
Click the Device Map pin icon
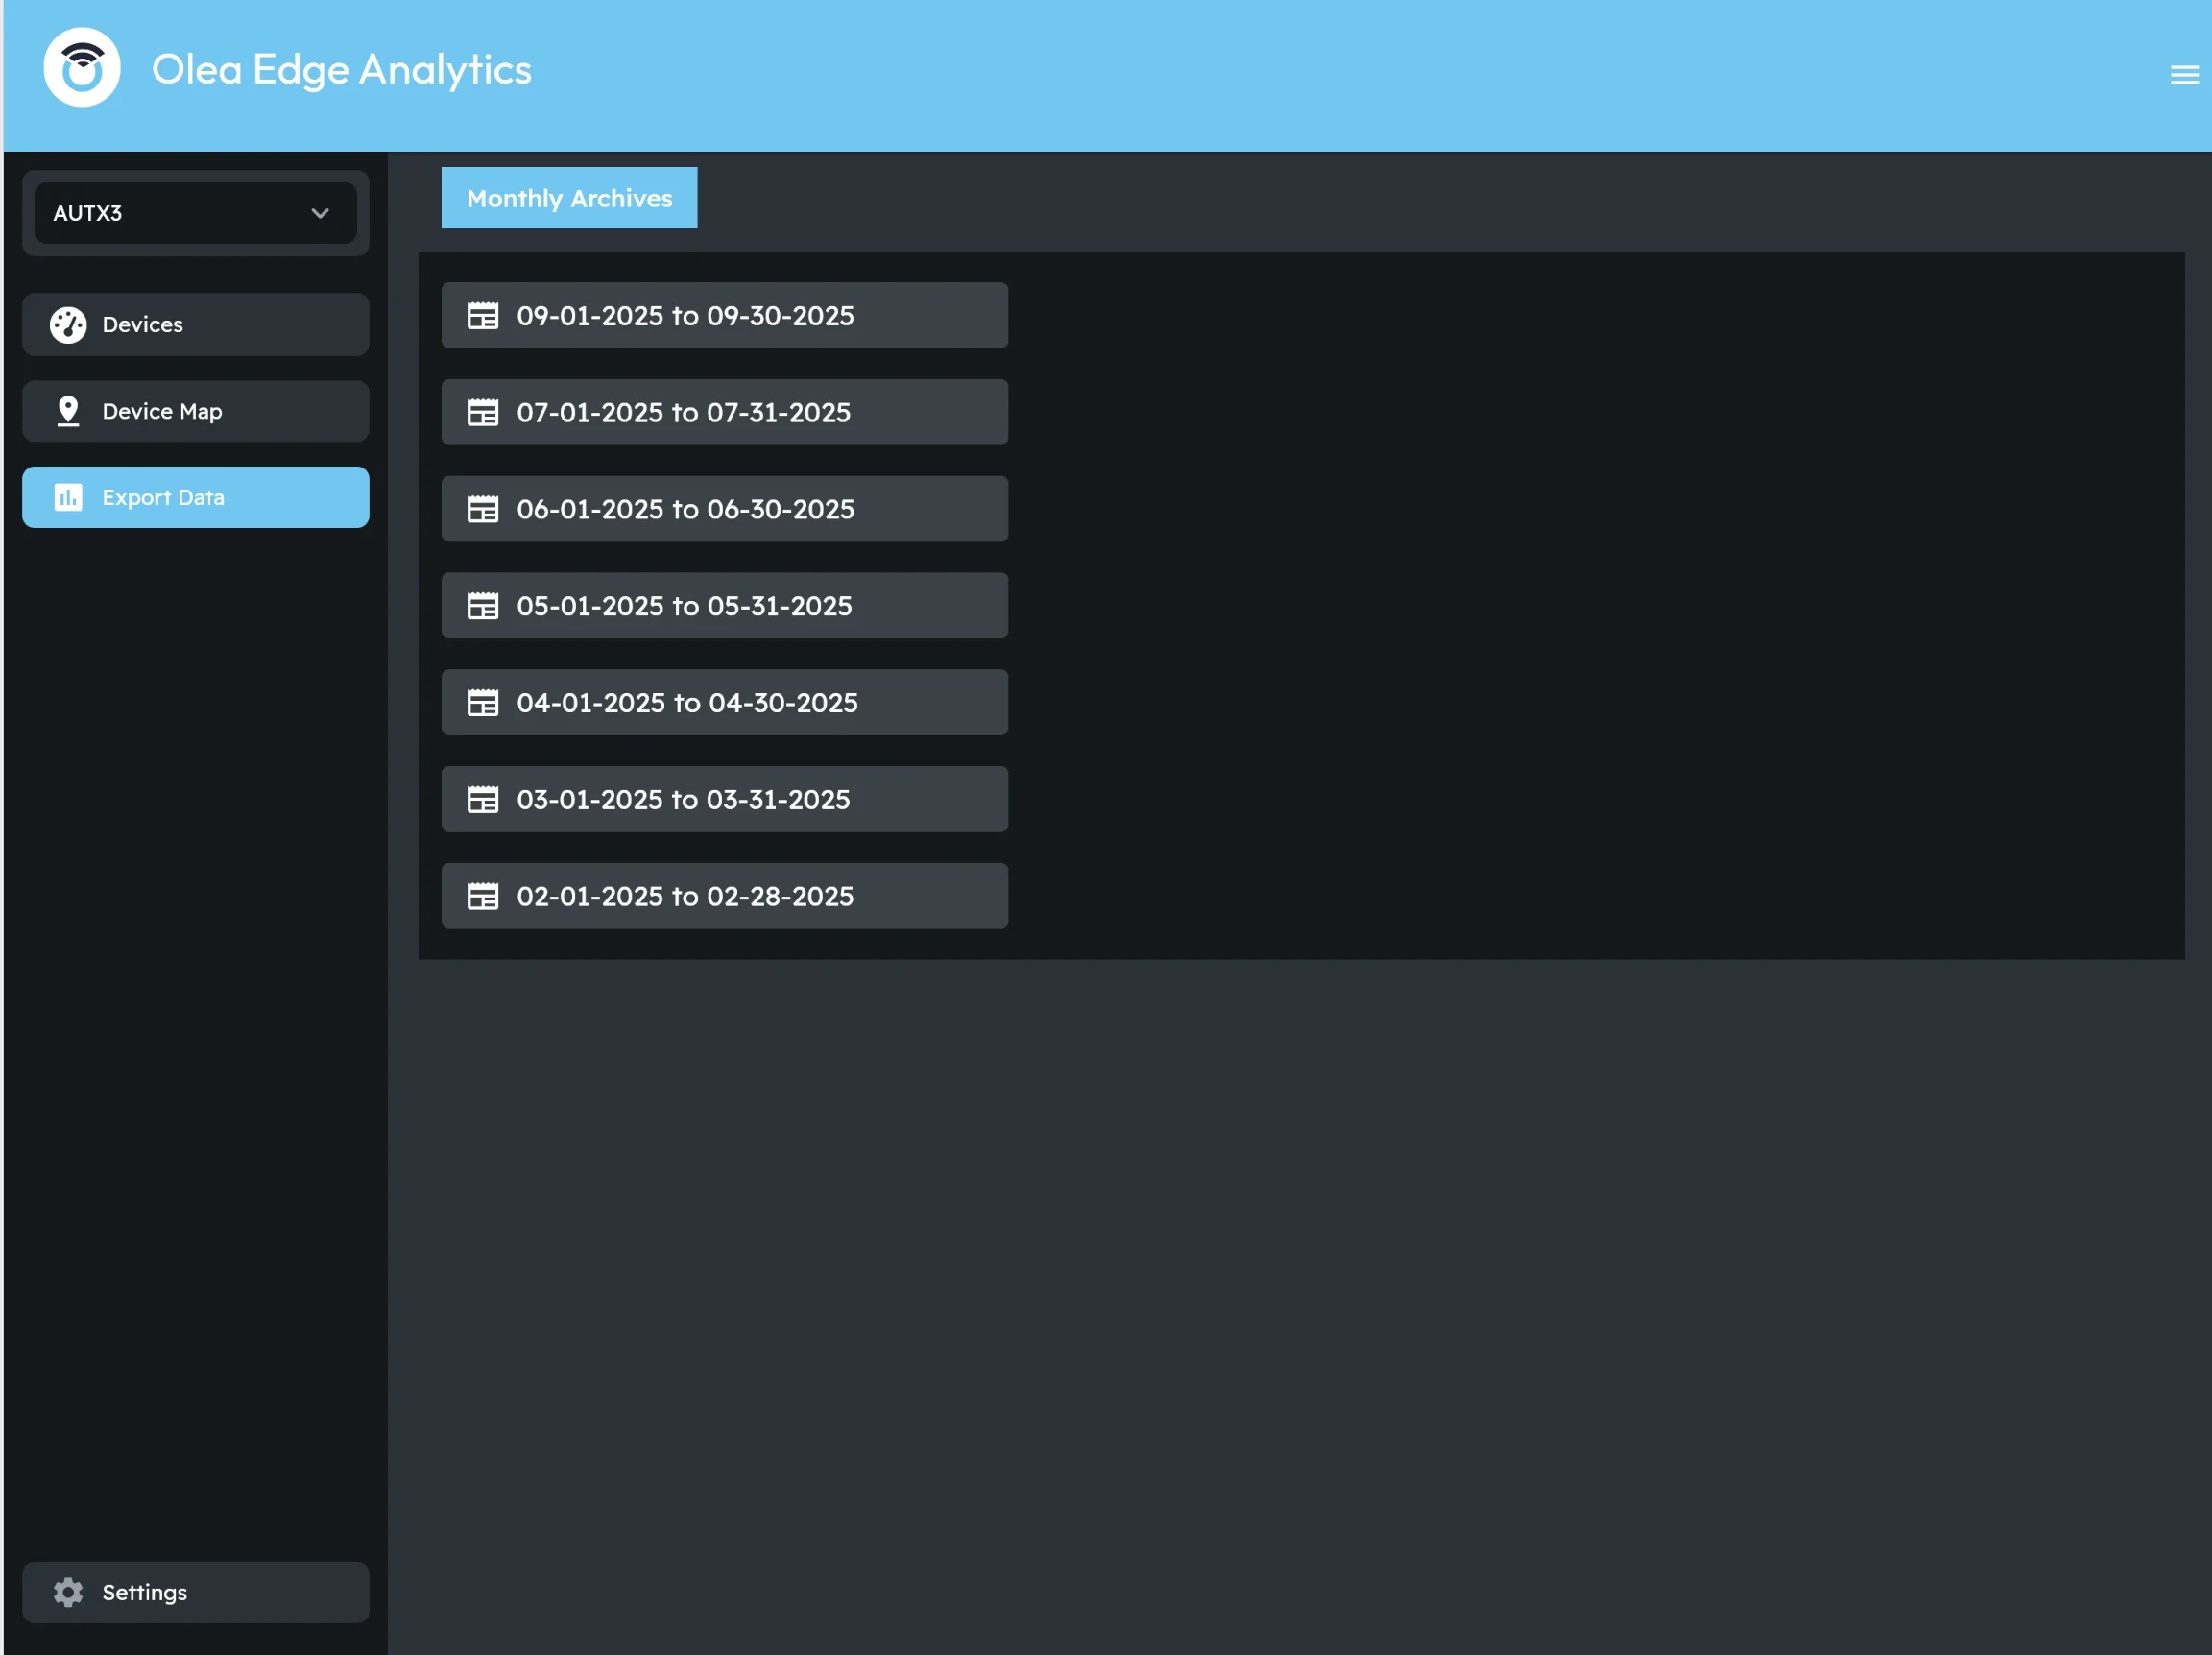click(x=68, y=411)
